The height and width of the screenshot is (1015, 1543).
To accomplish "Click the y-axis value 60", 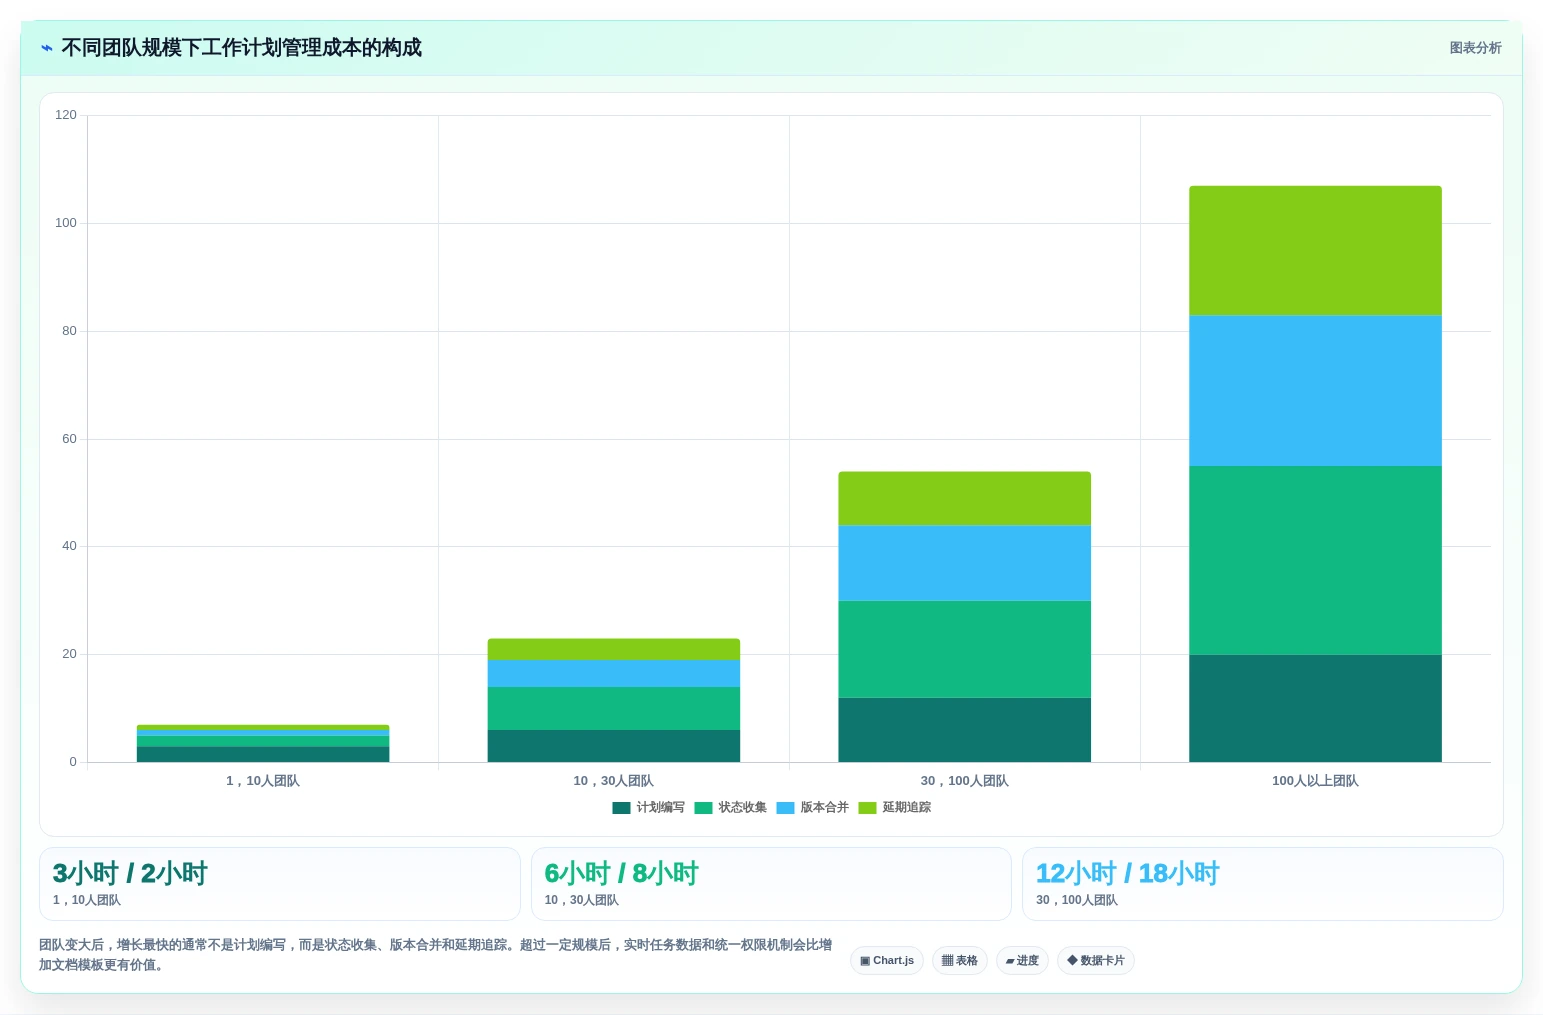I will 69,439.
